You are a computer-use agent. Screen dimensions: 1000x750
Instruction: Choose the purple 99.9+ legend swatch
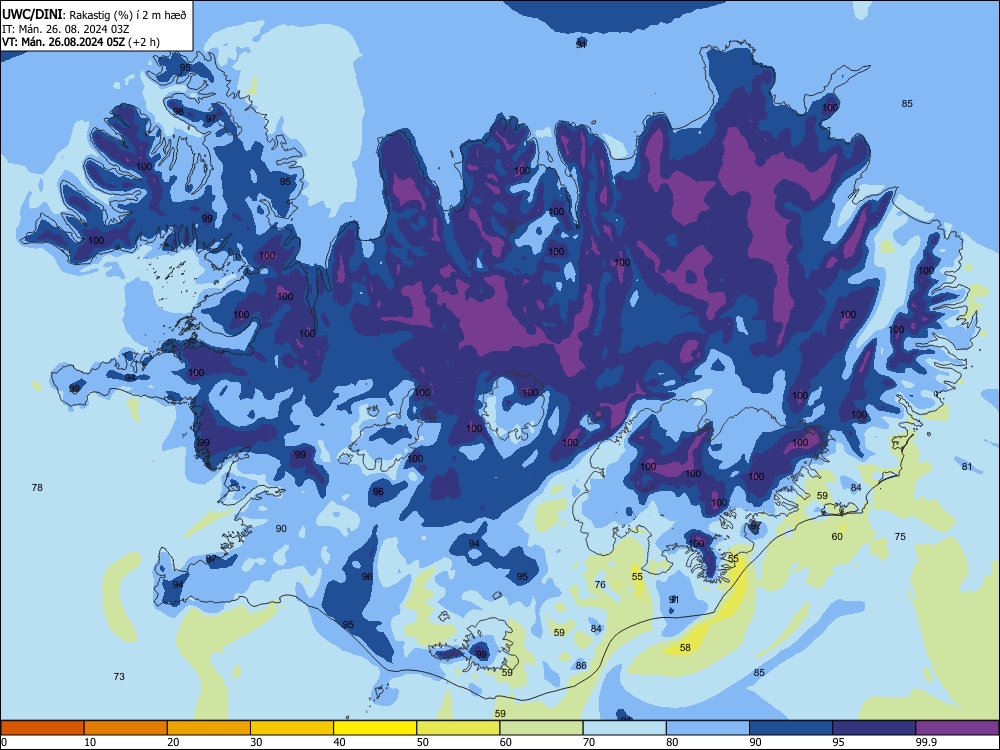tap(957, 728)
